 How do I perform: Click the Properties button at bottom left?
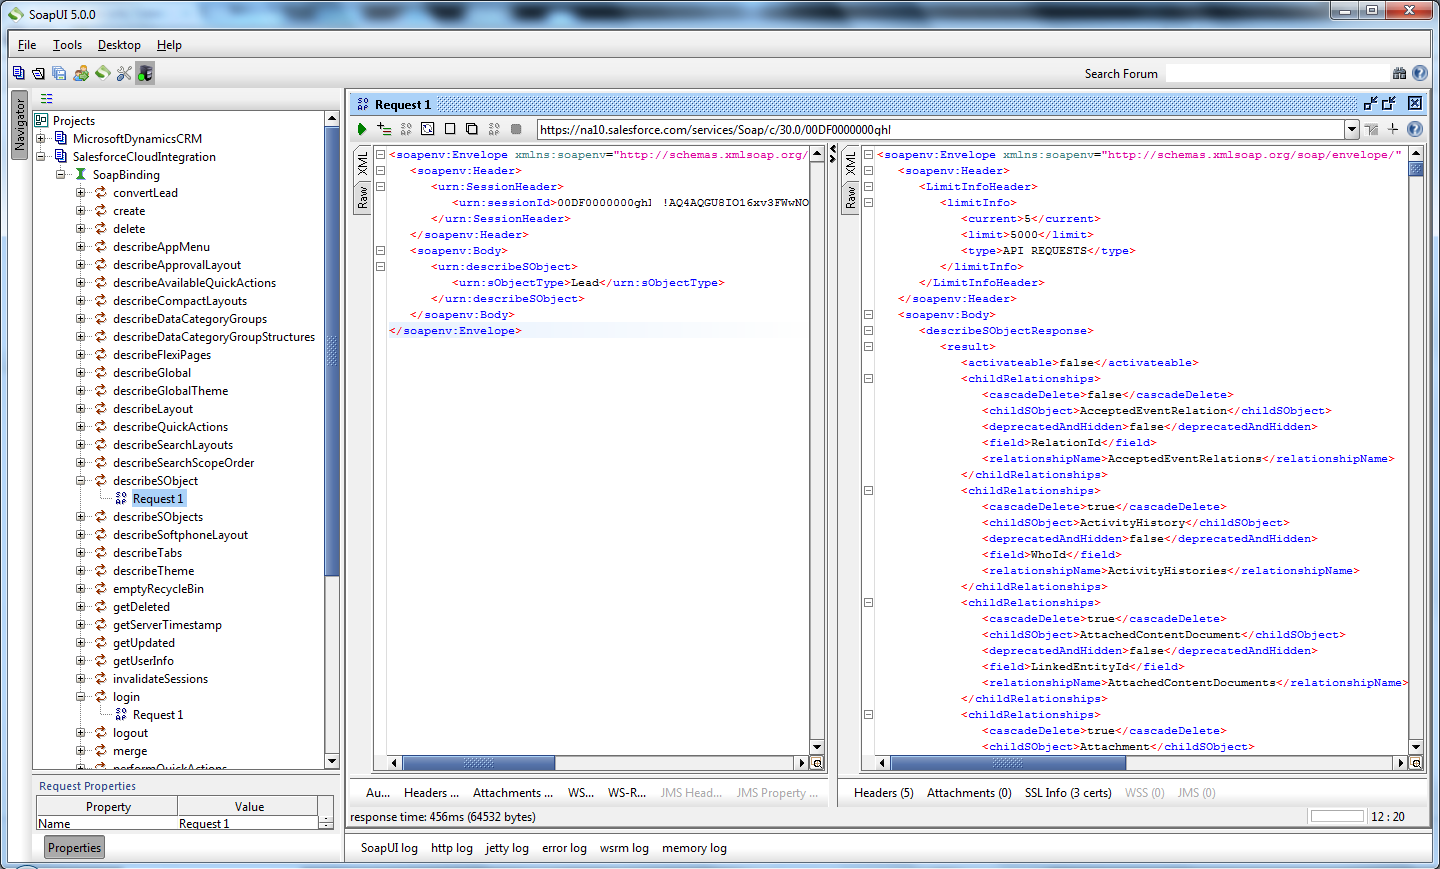point(75,848)
